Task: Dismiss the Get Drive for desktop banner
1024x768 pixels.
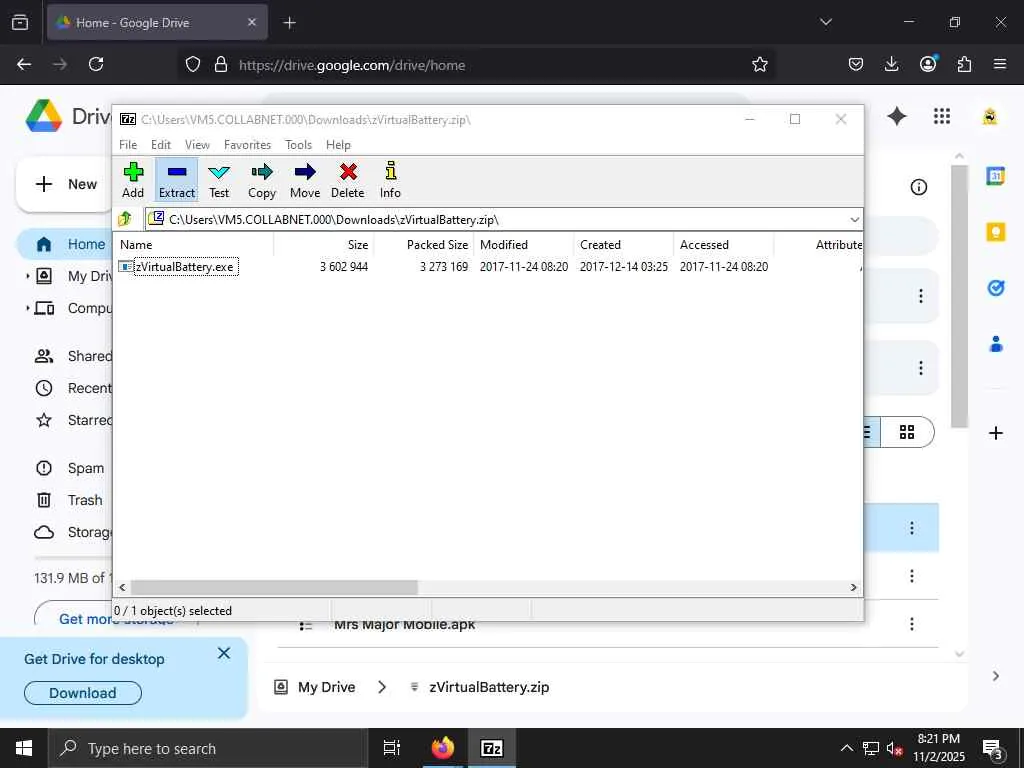Action: pyautogui.click(x=224, y=653)
